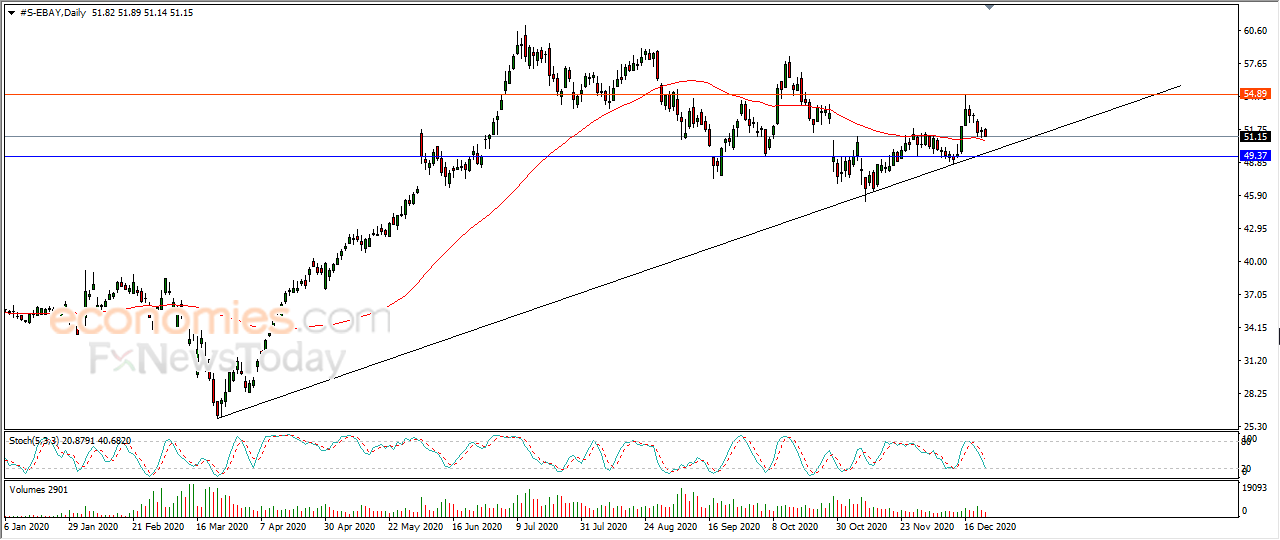Click the Volumes 2901 indicator label

pyautogui.click(x=38, y=488)
